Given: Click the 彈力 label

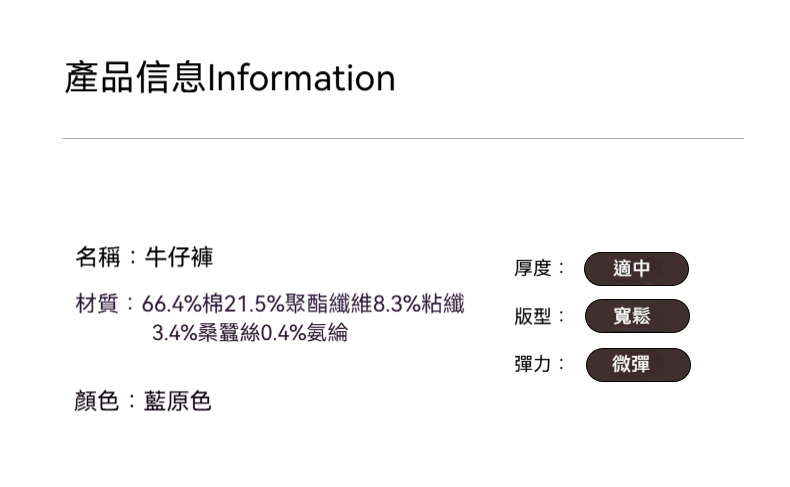Looking at the screenshot, I should [534, 364].
